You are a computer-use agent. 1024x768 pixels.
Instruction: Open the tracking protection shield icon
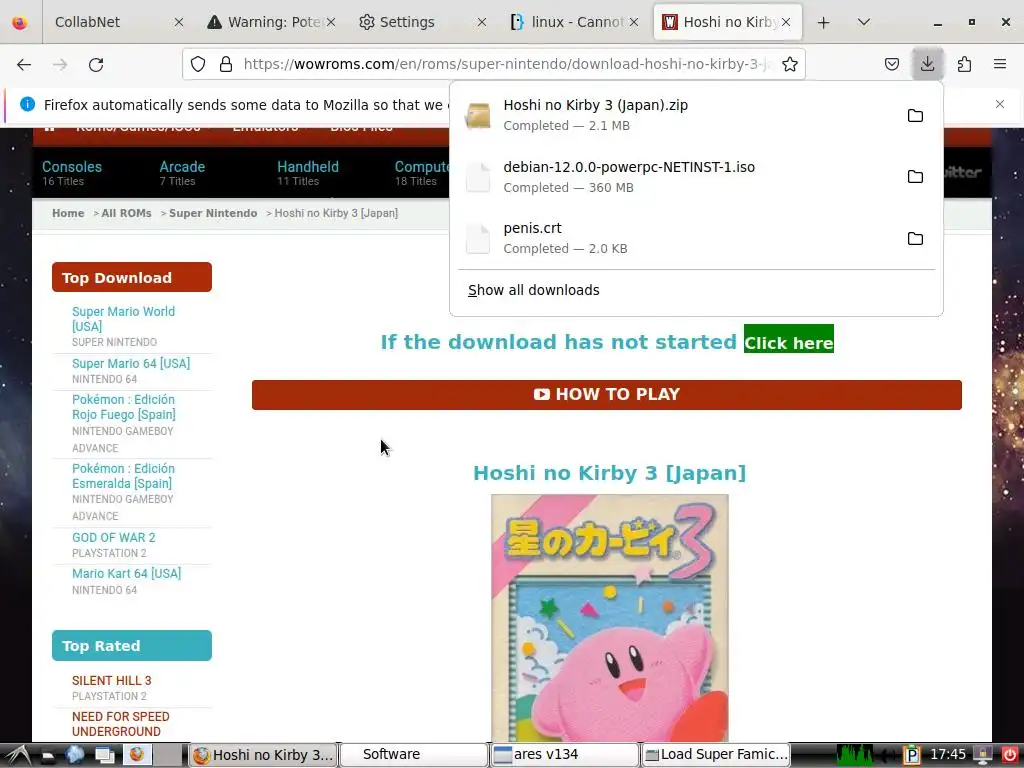click(198, 64)
